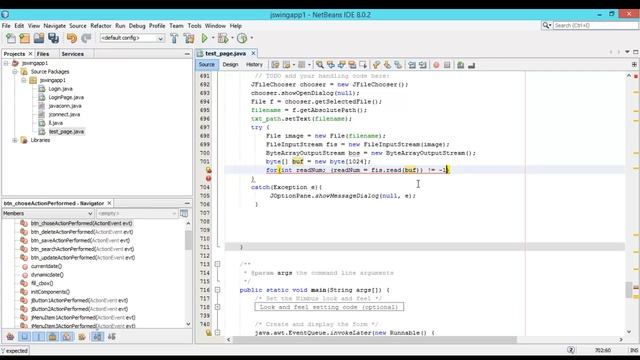Minimize the Projects panel
Viewport: 640px width, 360px height.
(187, 54)
